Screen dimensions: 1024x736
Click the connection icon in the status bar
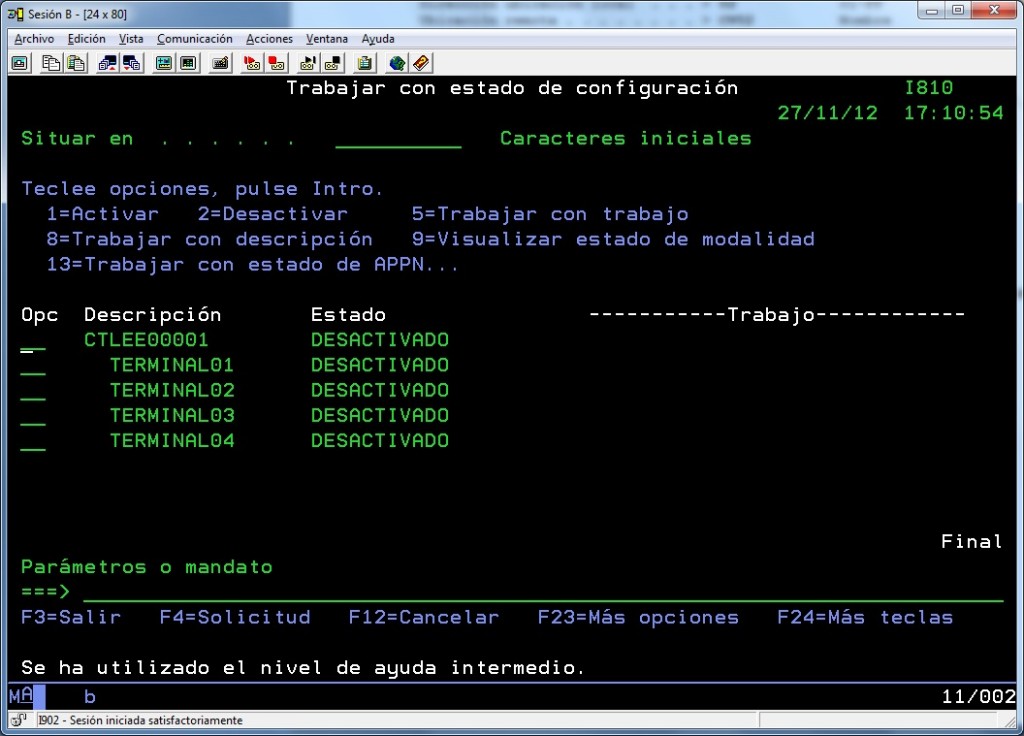[x=18, y=720]
